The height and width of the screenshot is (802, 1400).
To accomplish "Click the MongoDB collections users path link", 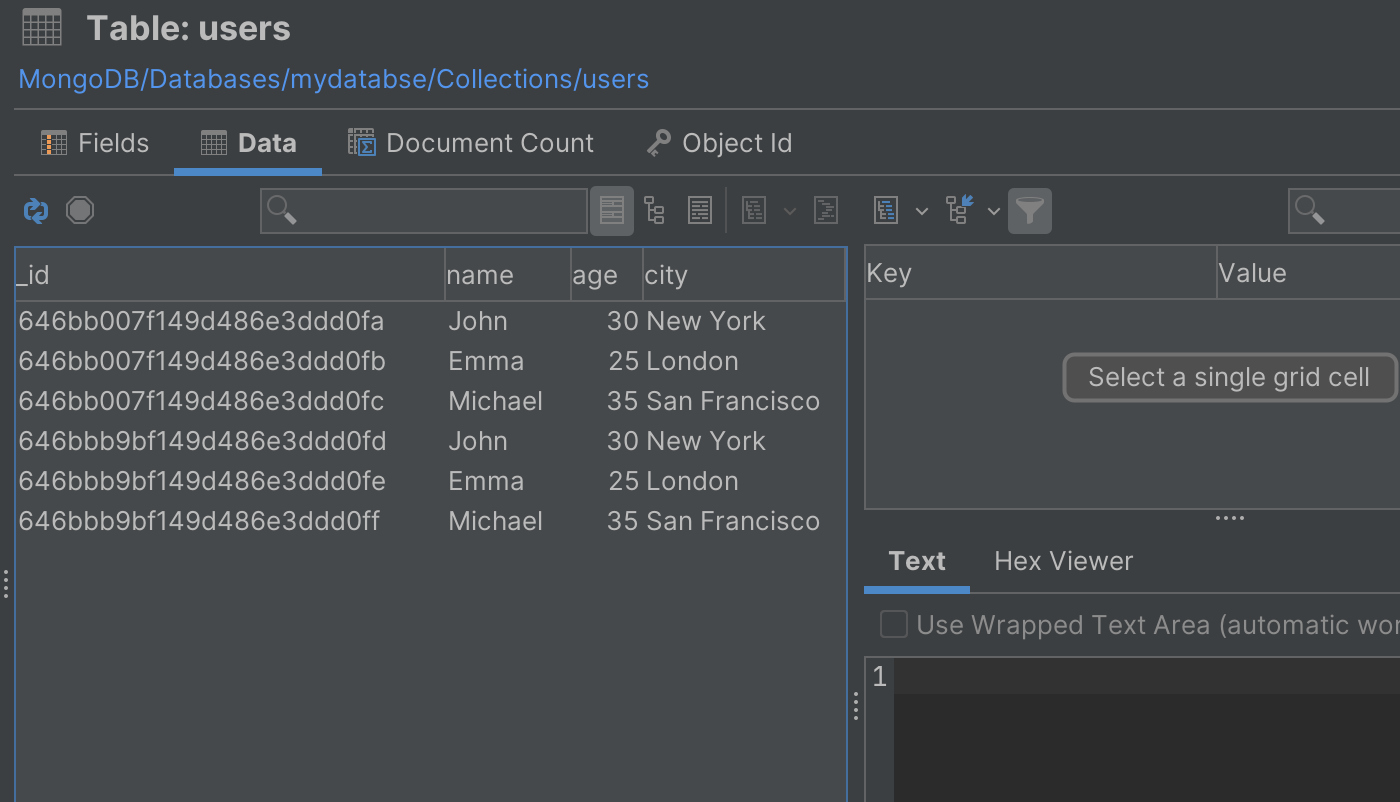I will click(334, 79).
